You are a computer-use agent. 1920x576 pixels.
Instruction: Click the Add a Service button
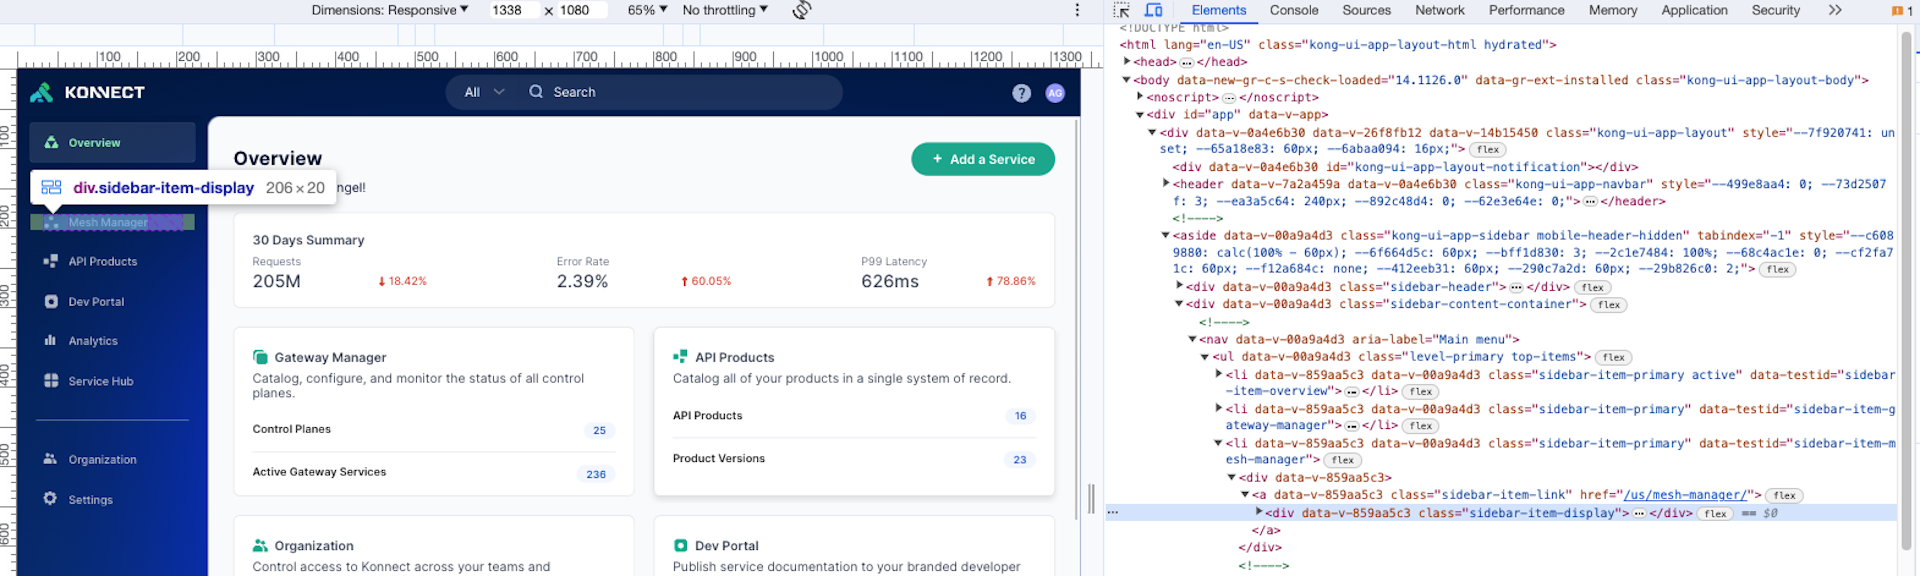click(x=982, y=159)
